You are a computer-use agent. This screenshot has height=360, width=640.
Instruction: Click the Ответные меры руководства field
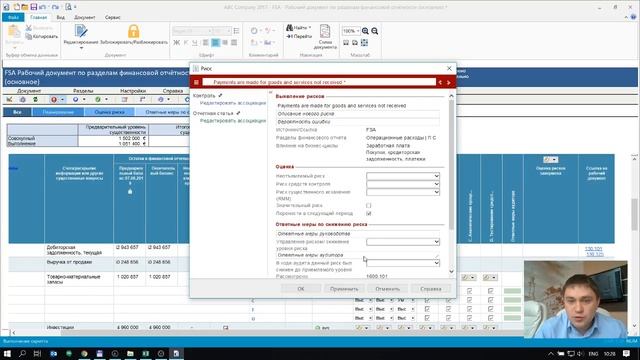[x=358, y=234]
